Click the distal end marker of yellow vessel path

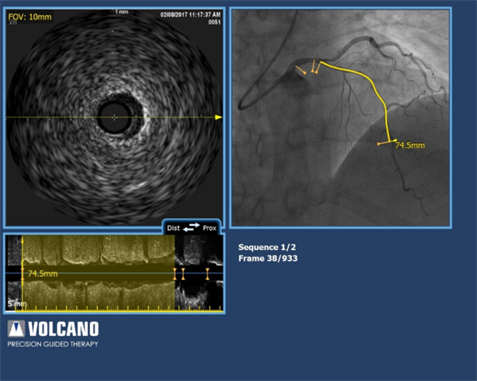point(387,142)
